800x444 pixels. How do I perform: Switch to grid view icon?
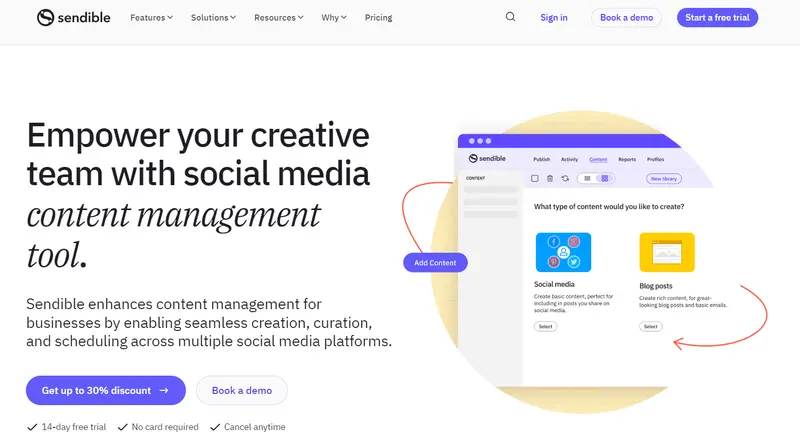[x=605, y=178]
